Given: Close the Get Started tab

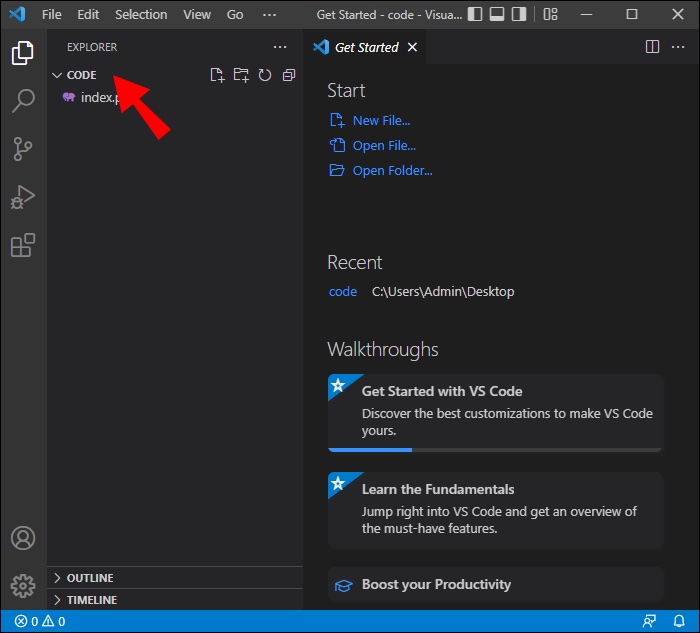Looking at the screenshot, I should click(412, 47).
